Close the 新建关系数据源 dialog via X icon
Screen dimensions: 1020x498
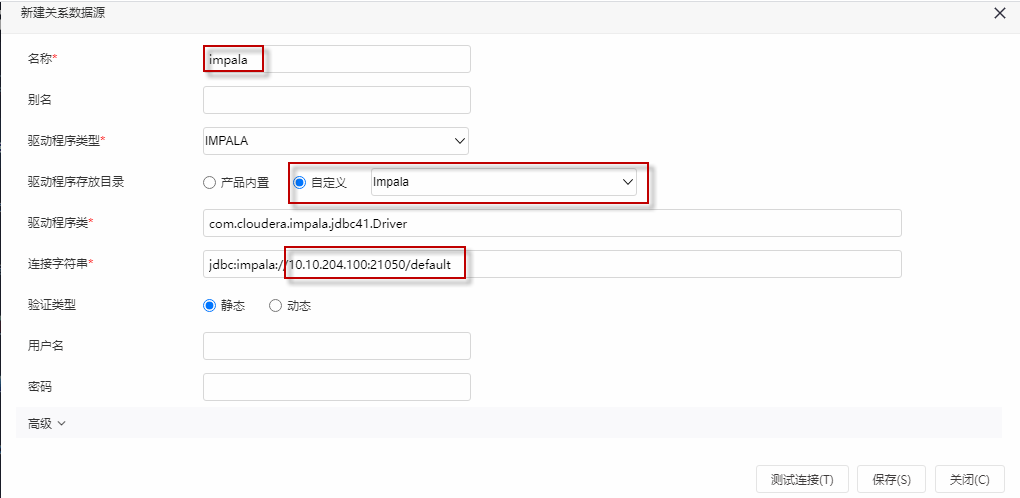1000,14
